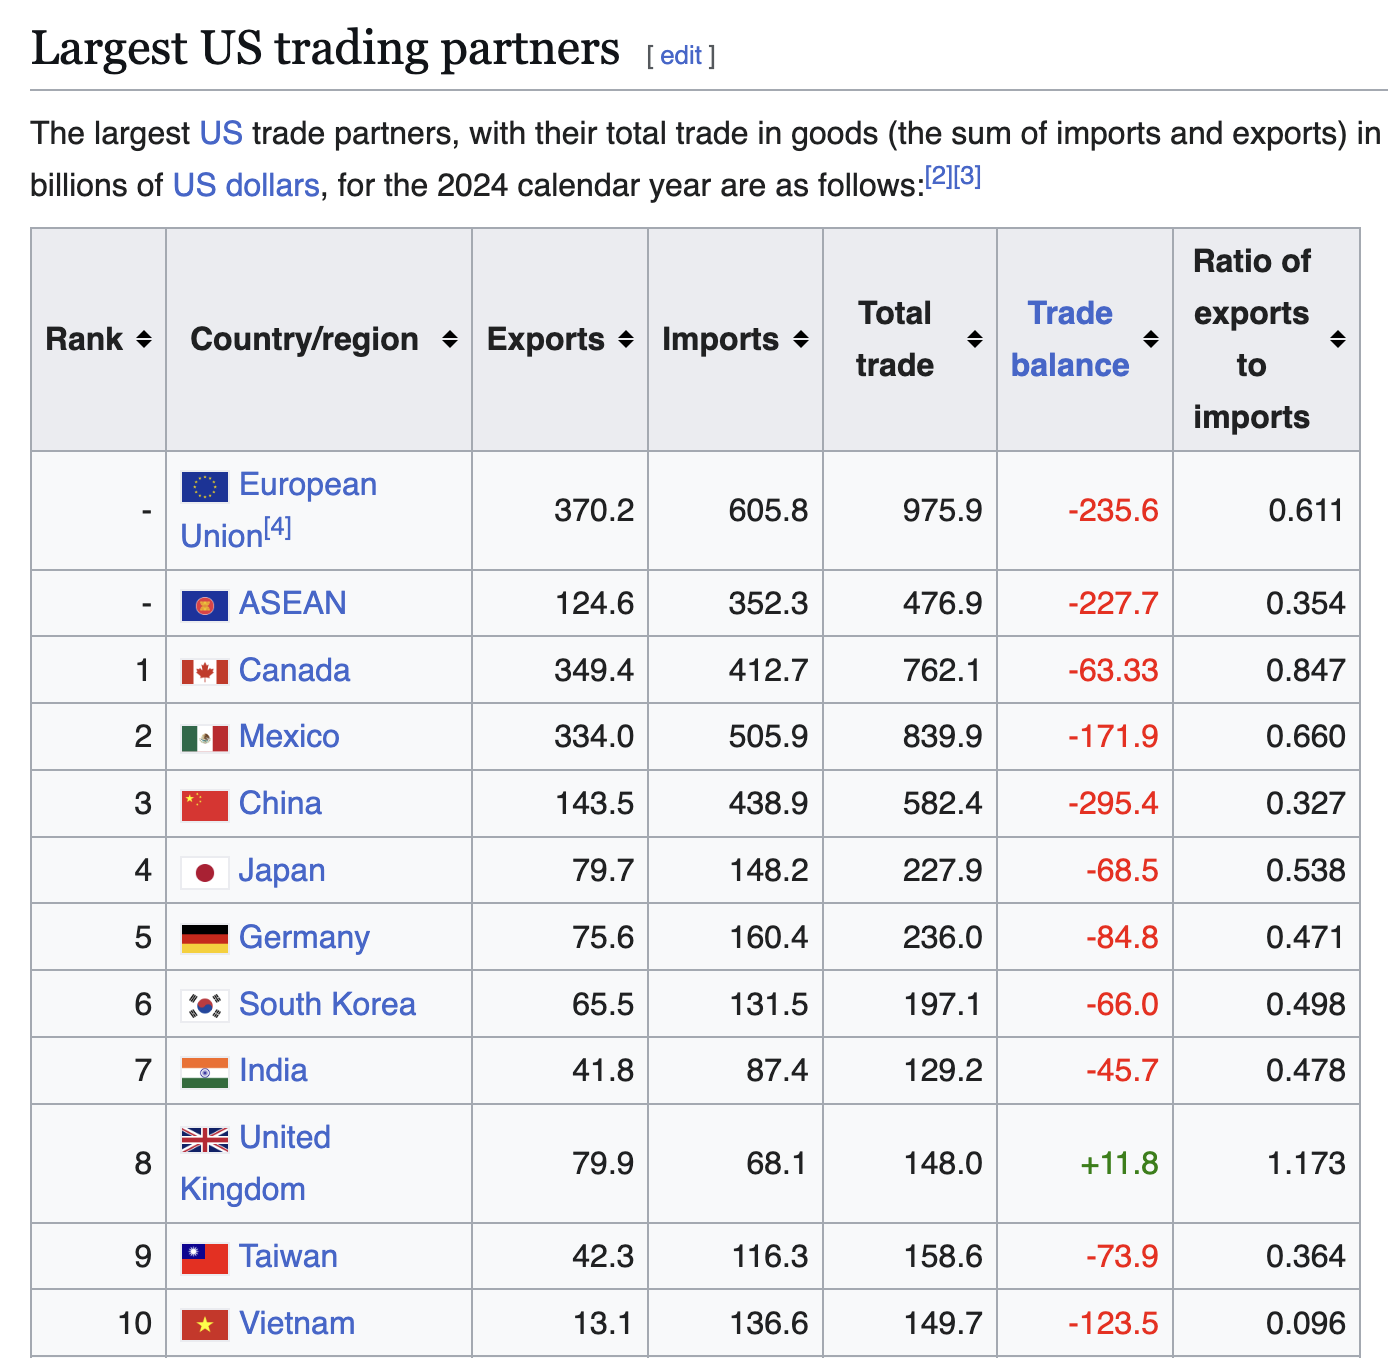The width and height of the screenshot is (1388, 1358).
Task: Click Canada's total trade value 762.1
Action: [942, 670]
